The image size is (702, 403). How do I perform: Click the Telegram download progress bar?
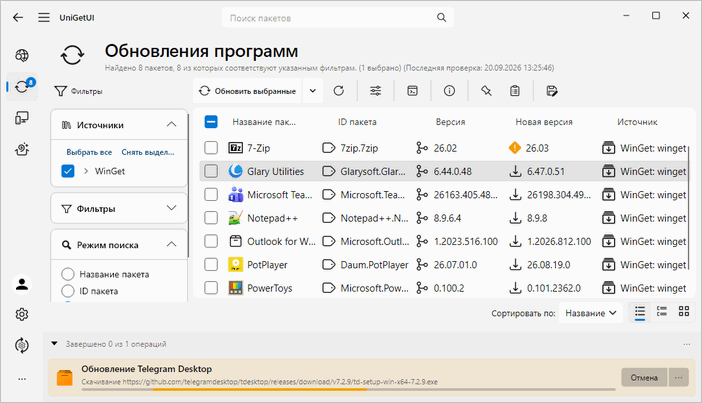pyautogui.click(x=348, y=390)
